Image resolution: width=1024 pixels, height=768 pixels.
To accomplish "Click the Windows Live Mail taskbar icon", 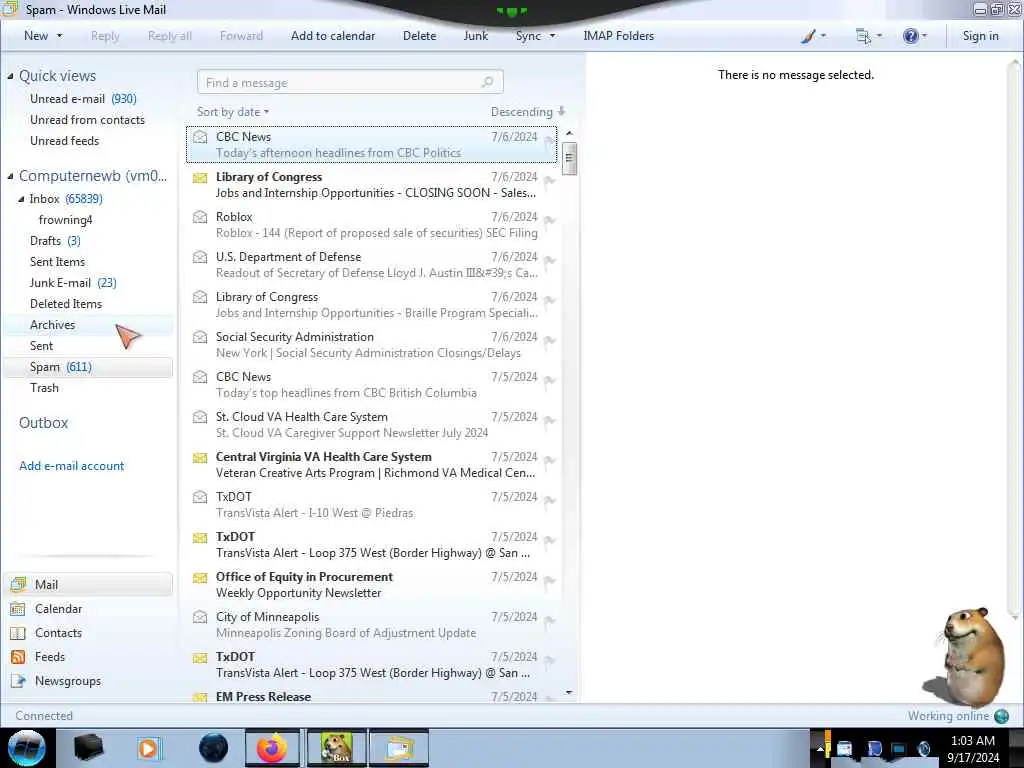I will (x=399, y=748).
